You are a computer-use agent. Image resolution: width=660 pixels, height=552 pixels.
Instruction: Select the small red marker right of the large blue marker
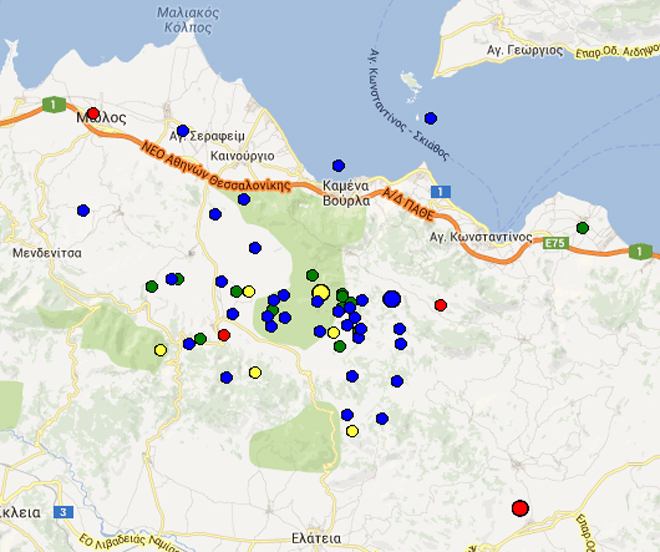pyautogui.click(x=440, y=305)
